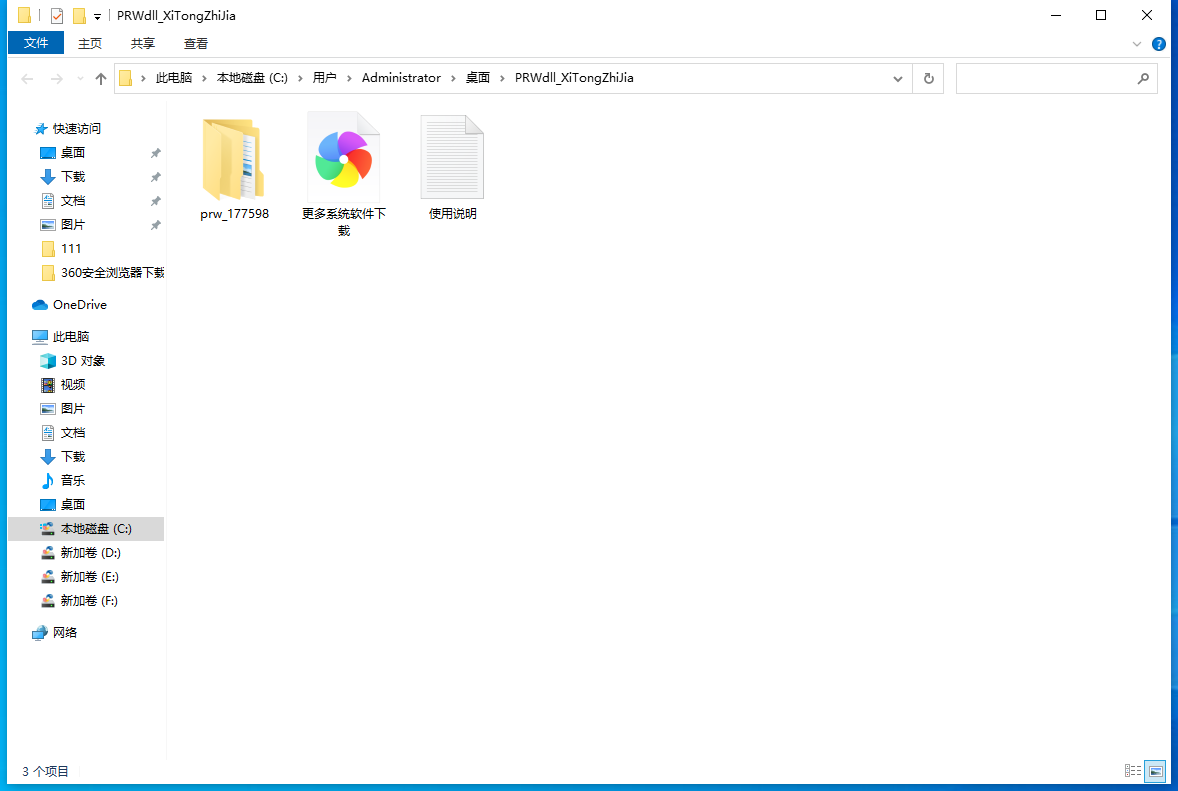This screenshot has width=1178, height=791.
Task: Open the prw_177598 folder icon
Action: [x=233, y=159]
